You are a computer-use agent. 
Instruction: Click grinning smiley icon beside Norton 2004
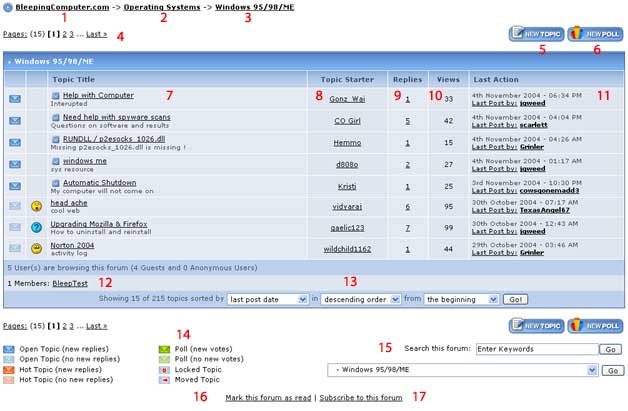[x=36, y=248]
